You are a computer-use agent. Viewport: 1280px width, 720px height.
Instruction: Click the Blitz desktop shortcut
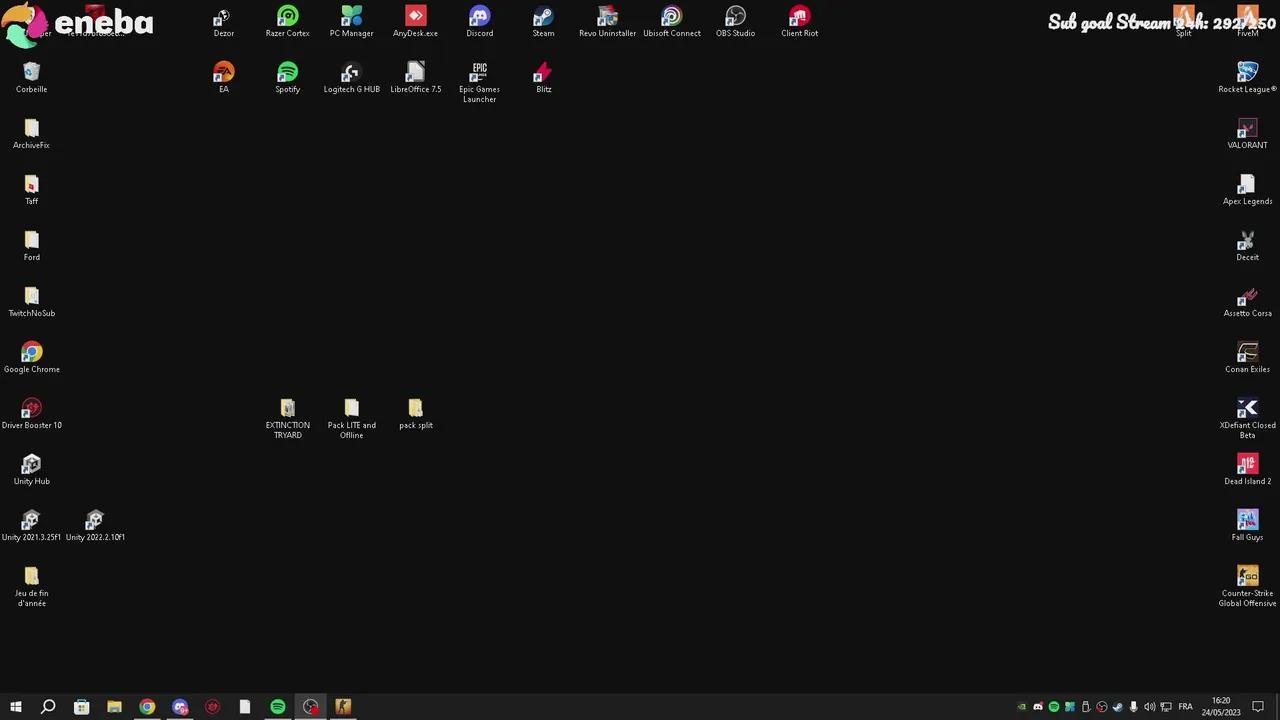(543, 74)
